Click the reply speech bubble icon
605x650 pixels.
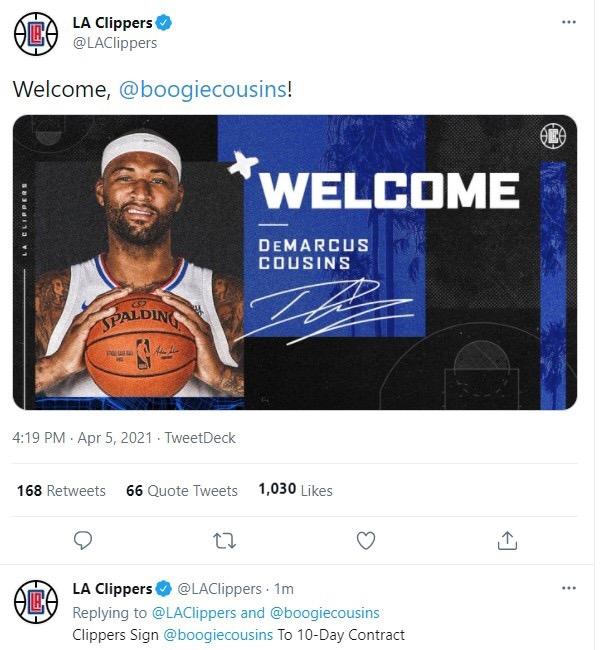coord(83,541)
